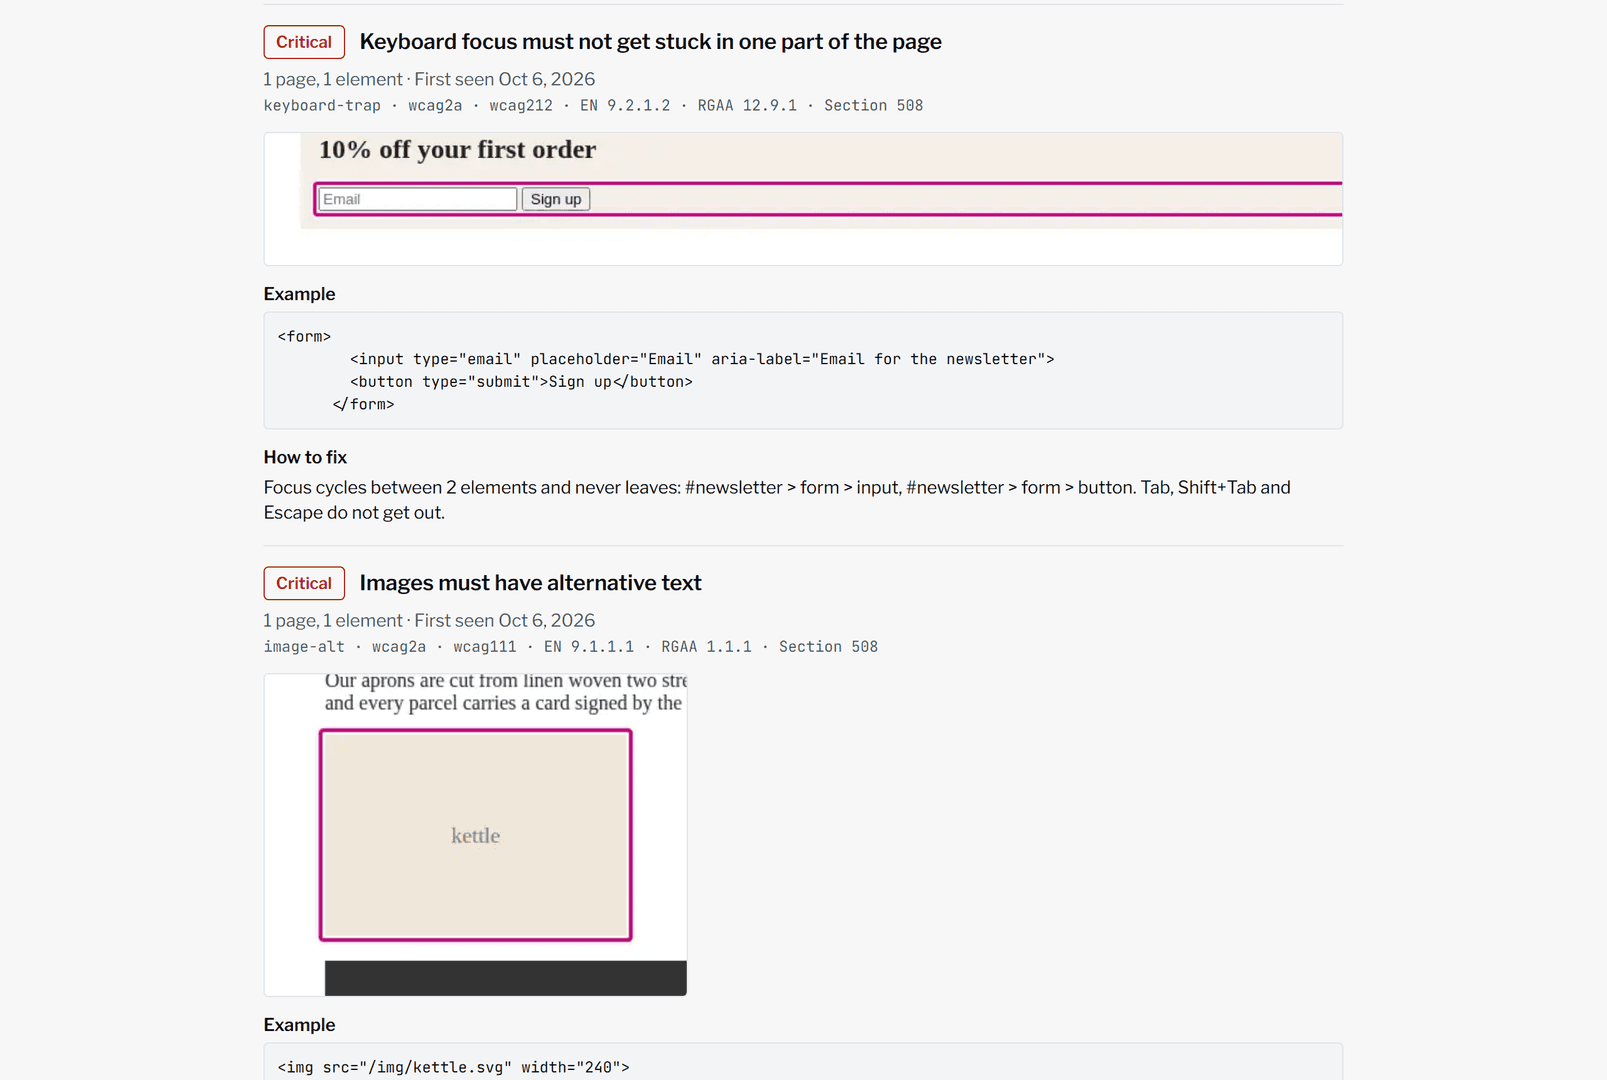Select the keyboard-trap rule tag
This screenshot has width=1607, height=1080.
pos(322,106)
